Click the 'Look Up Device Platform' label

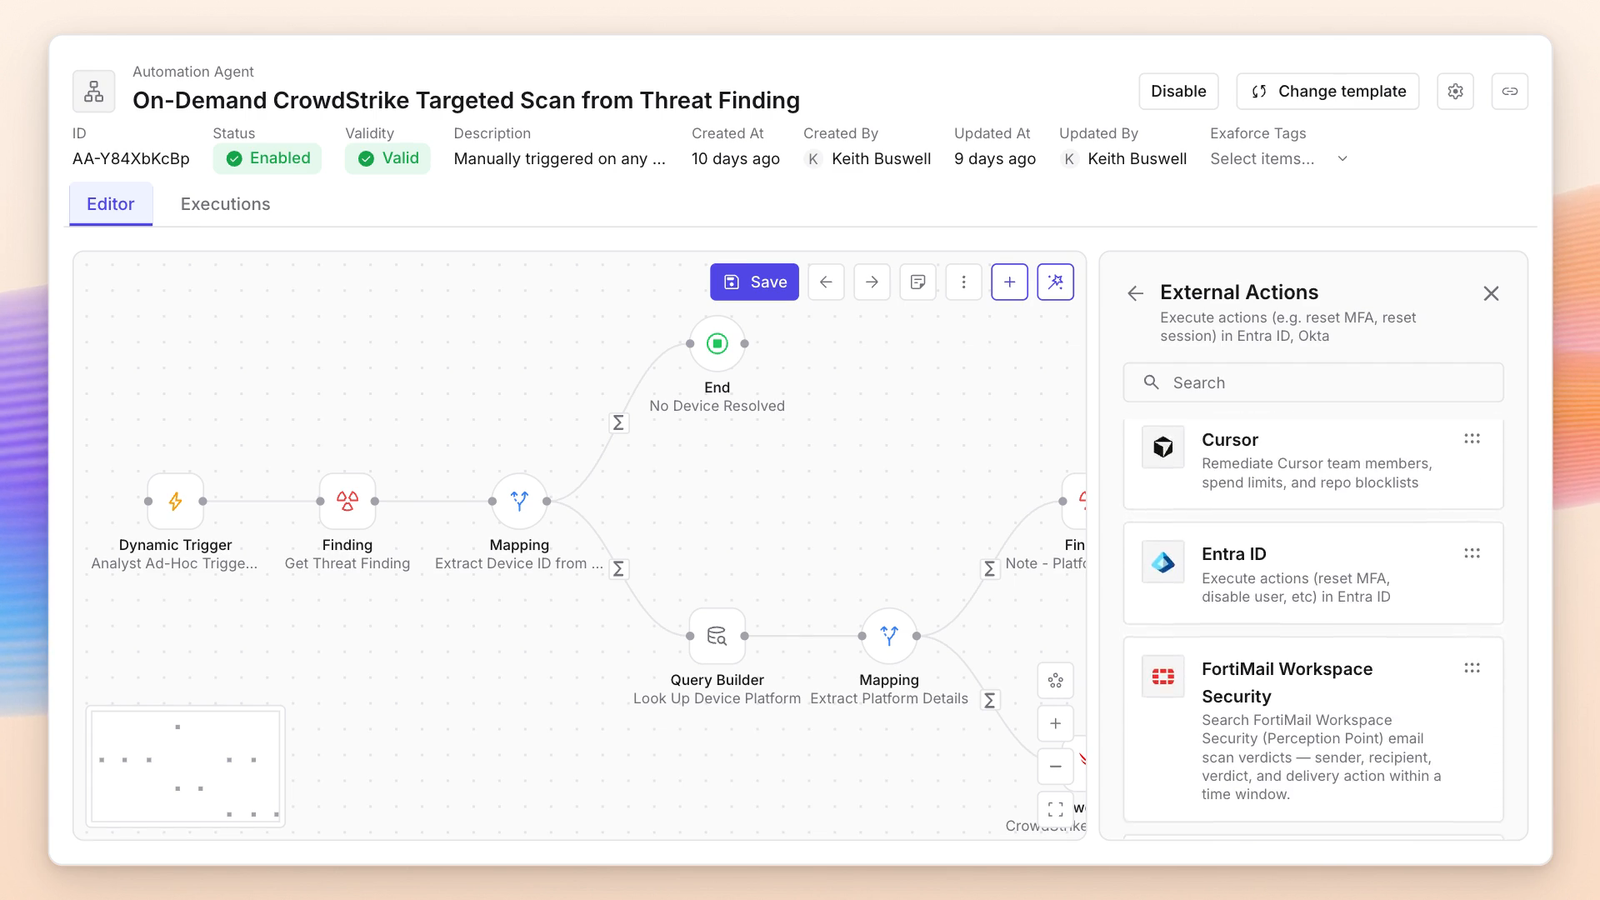click(717, 699)
